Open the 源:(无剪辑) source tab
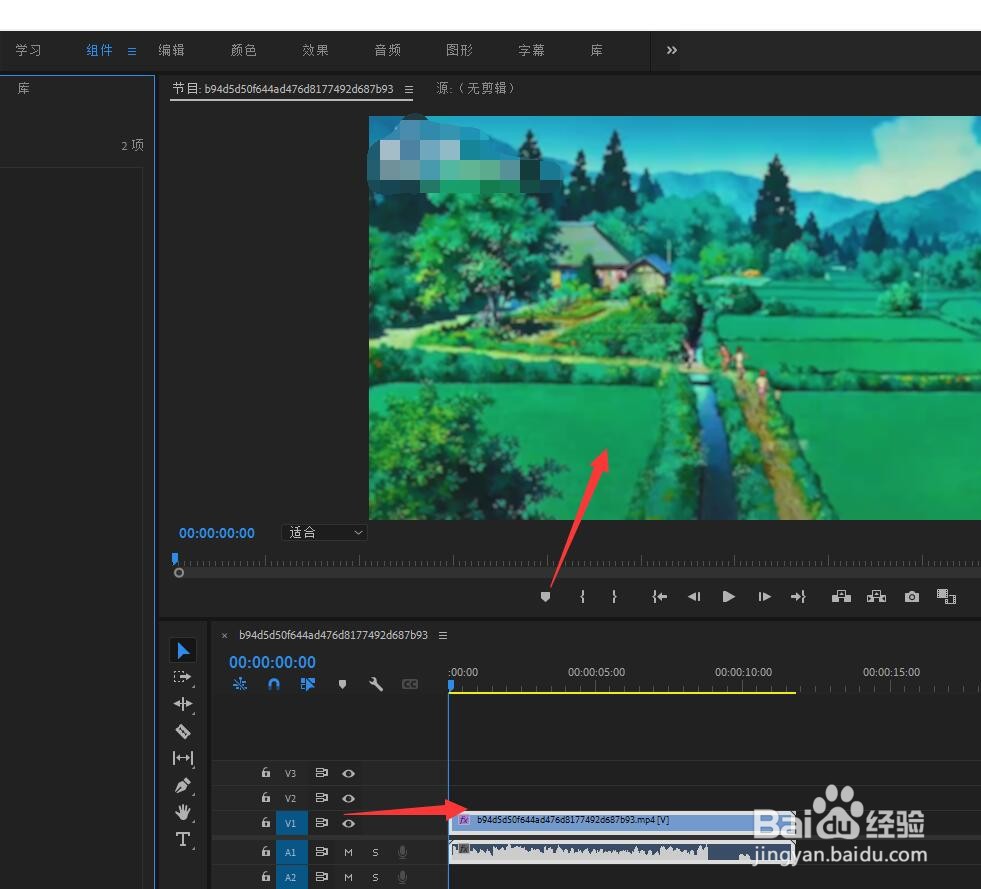This screenshot has width=981, height=889. [x=476, y=88]
